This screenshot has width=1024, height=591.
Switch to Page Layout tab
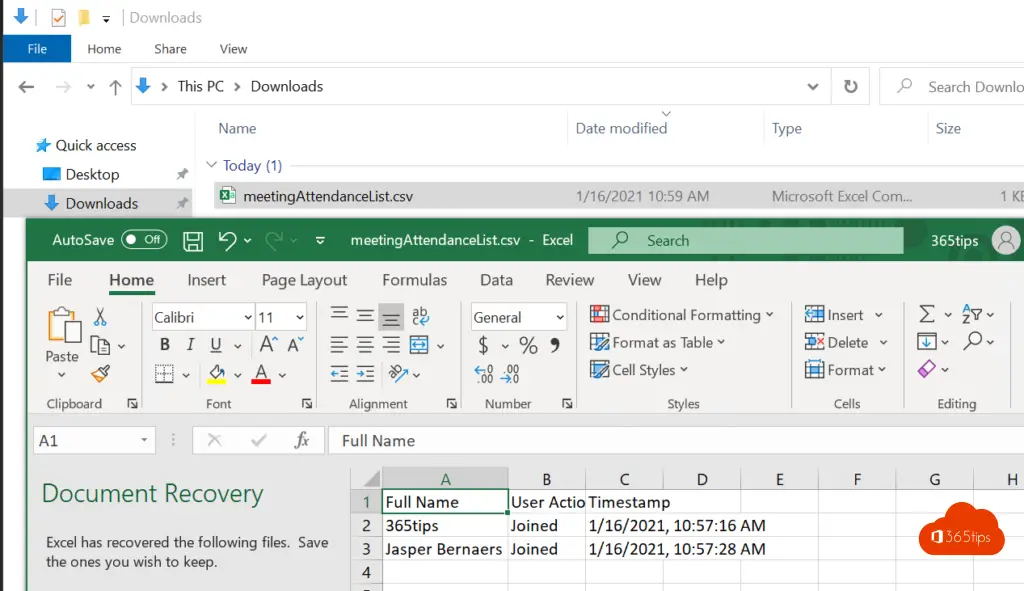(x=304, y=280)
